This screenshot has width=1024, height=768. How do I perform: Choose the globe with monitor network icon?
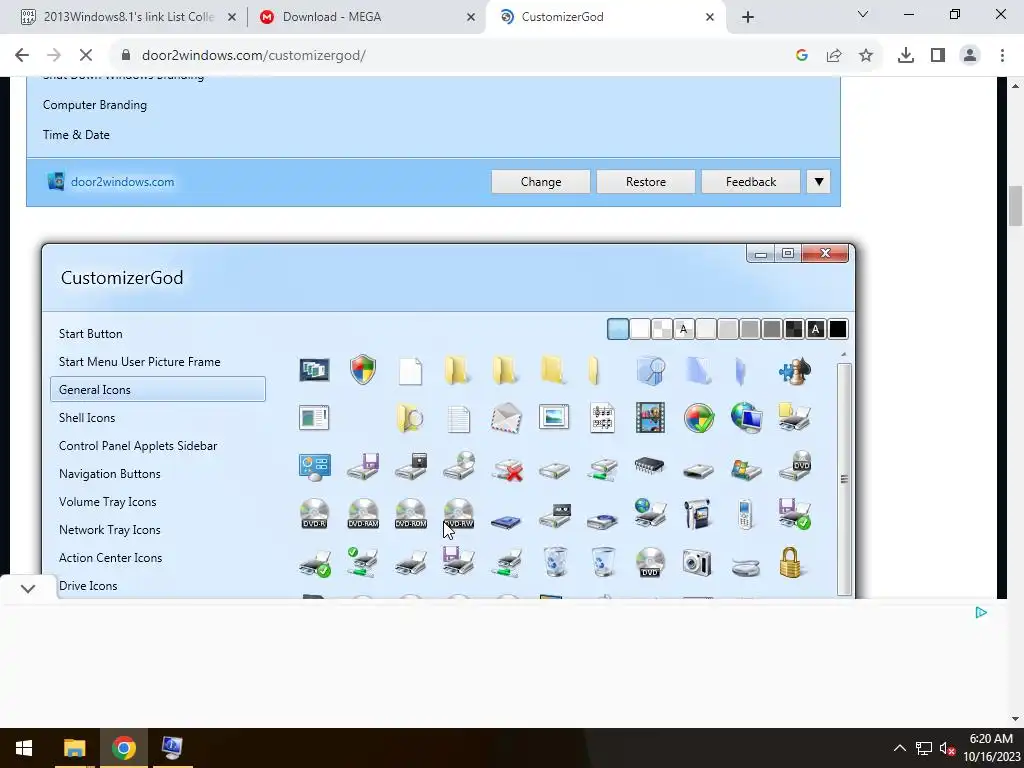click(x=746, y=418)
